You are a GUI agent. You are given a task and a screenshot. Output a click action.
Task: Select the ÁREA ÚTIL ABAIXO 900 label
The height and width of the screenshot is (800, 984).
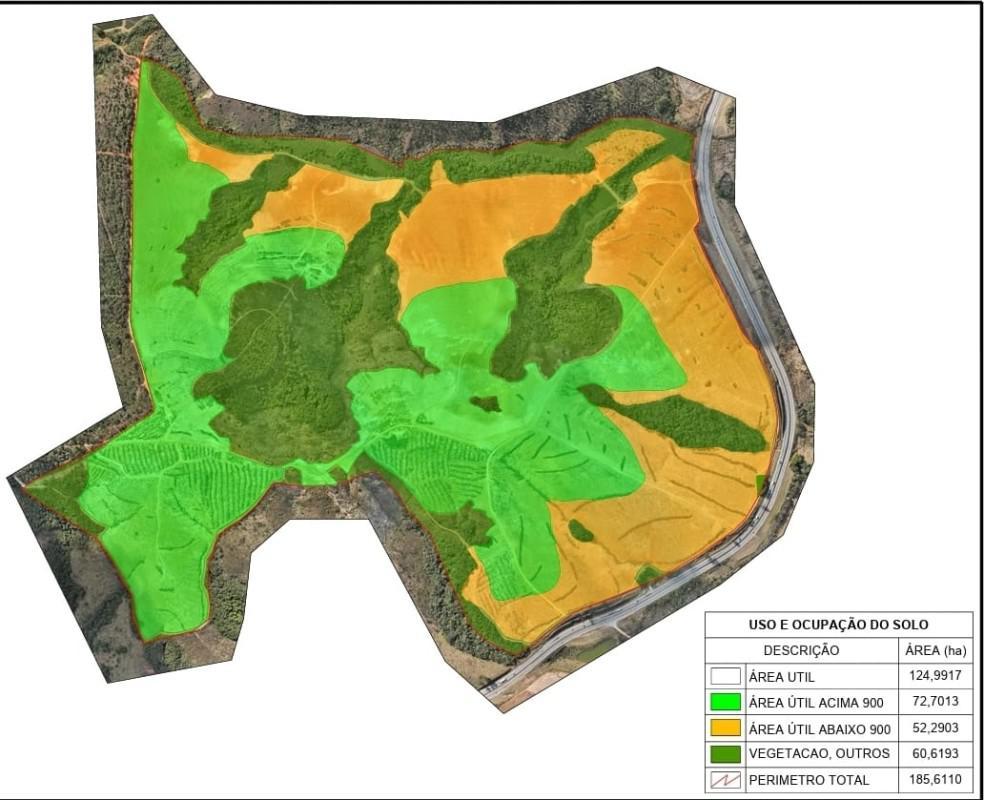(x=819, y=728)
